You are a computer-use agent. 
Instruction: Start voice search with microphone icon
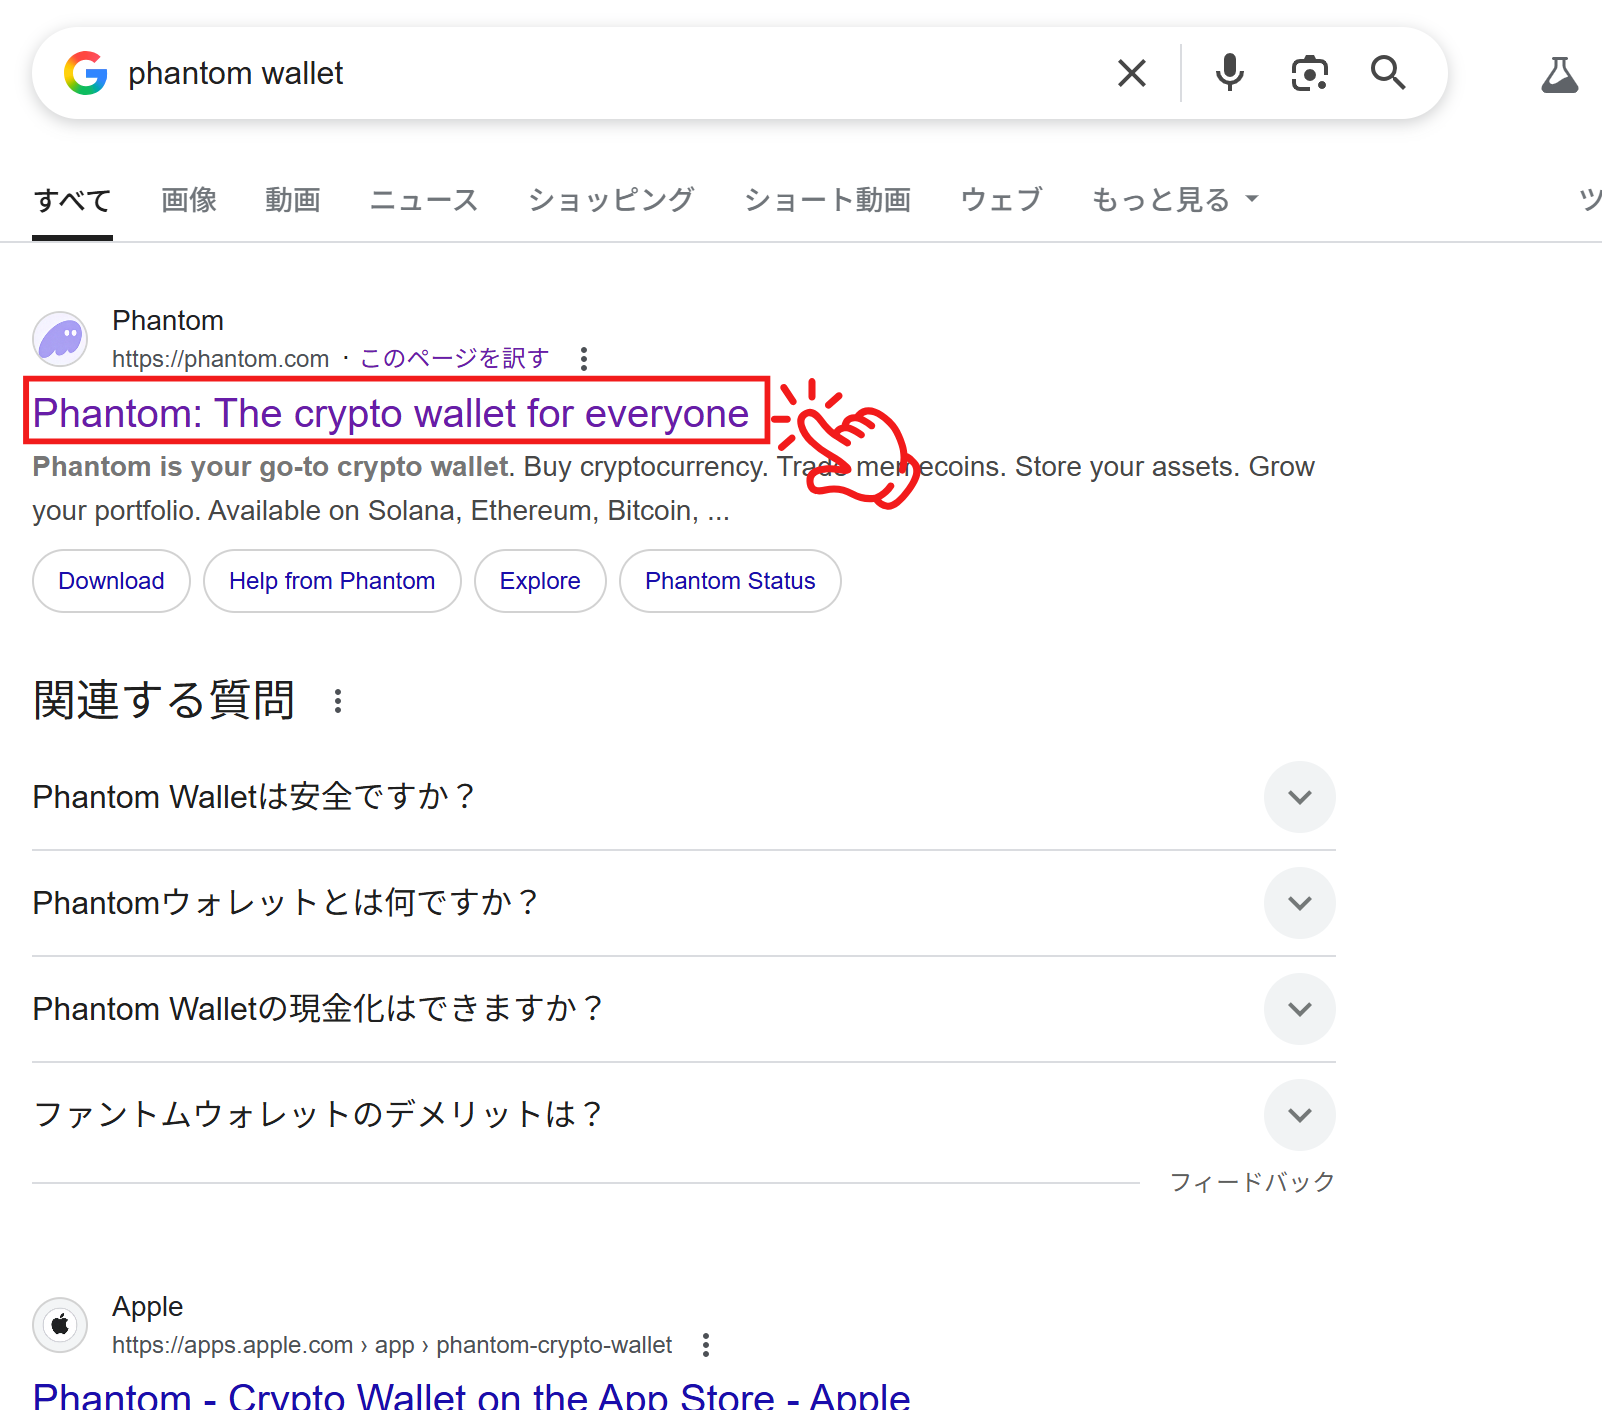[x=1229, y=73]
